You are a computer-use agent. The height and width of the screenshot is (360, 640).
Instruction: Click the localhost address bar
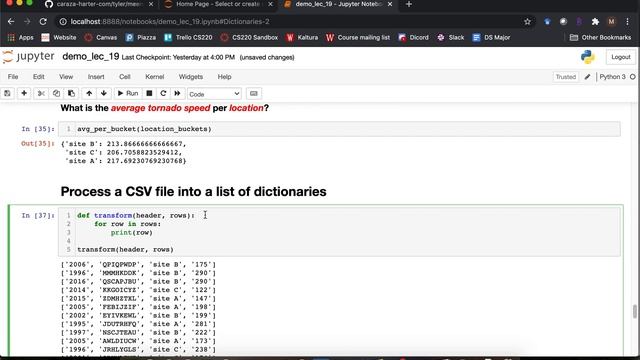coord(294,22)
